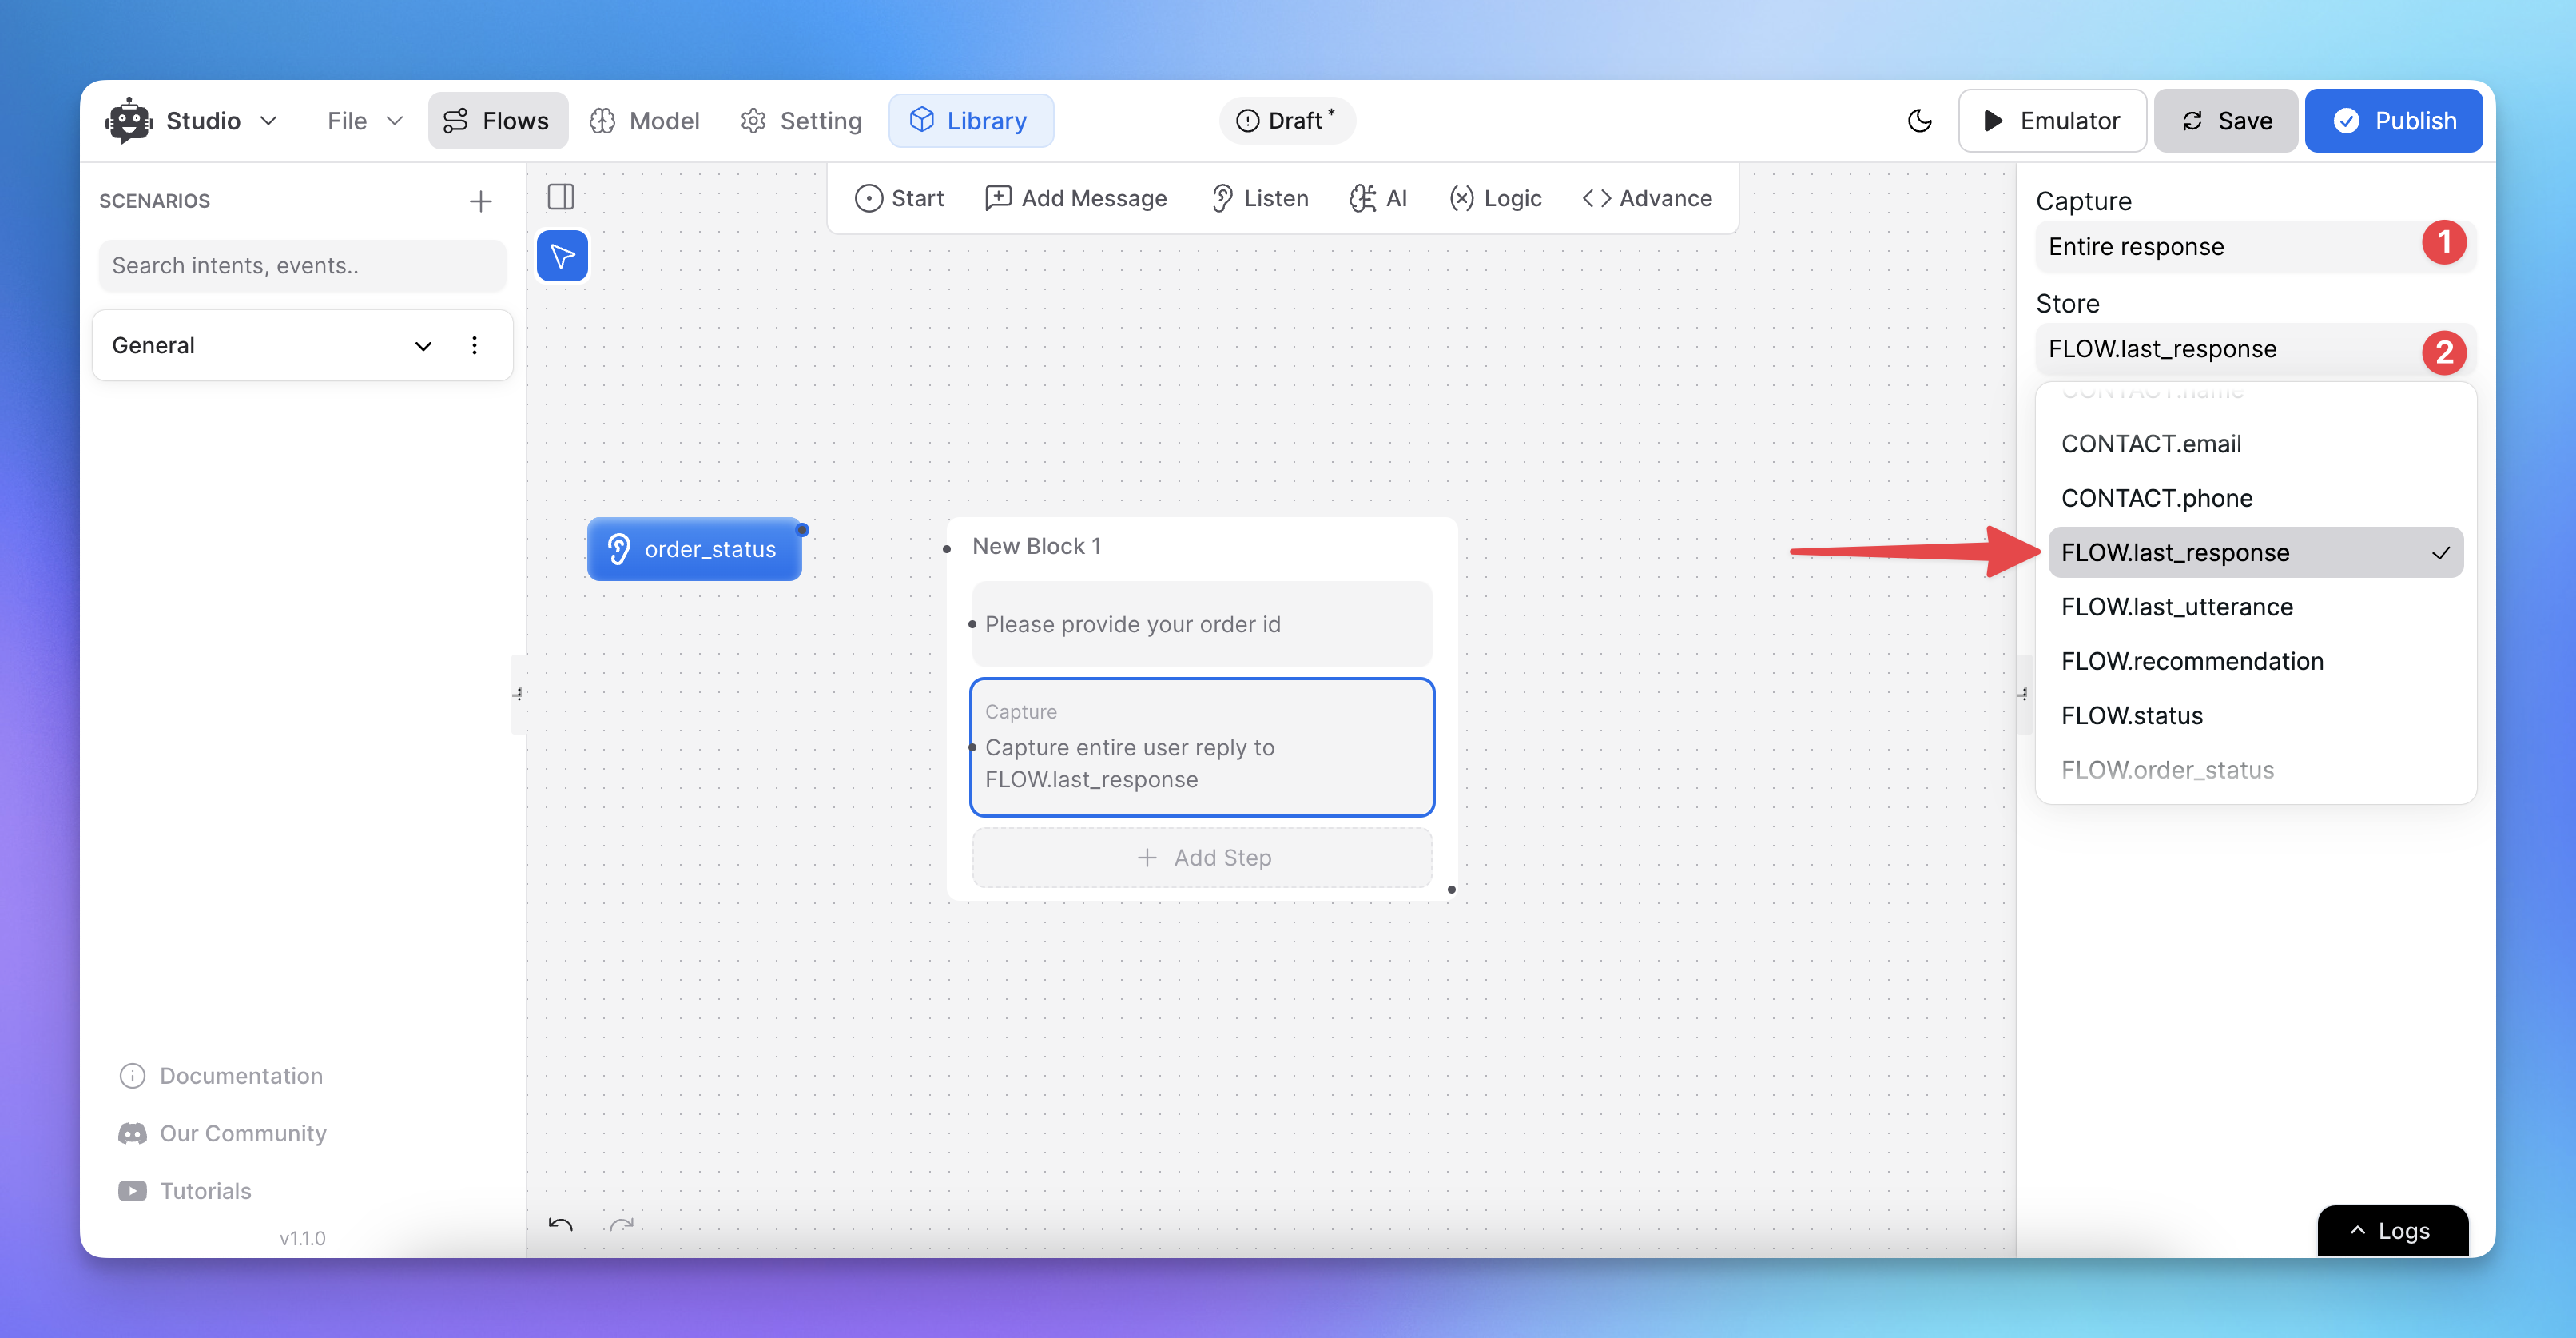Open the Library tab
The height and width of the screenshot is (1338, 2576).
[970, 121]
